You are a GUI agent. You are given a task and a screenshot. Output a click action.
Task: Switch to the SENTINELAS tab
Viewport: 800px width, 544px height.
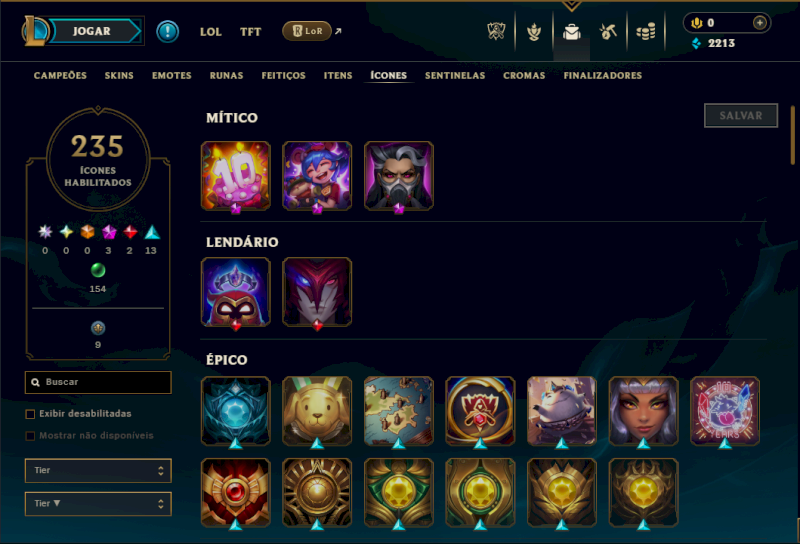(455, 76)
